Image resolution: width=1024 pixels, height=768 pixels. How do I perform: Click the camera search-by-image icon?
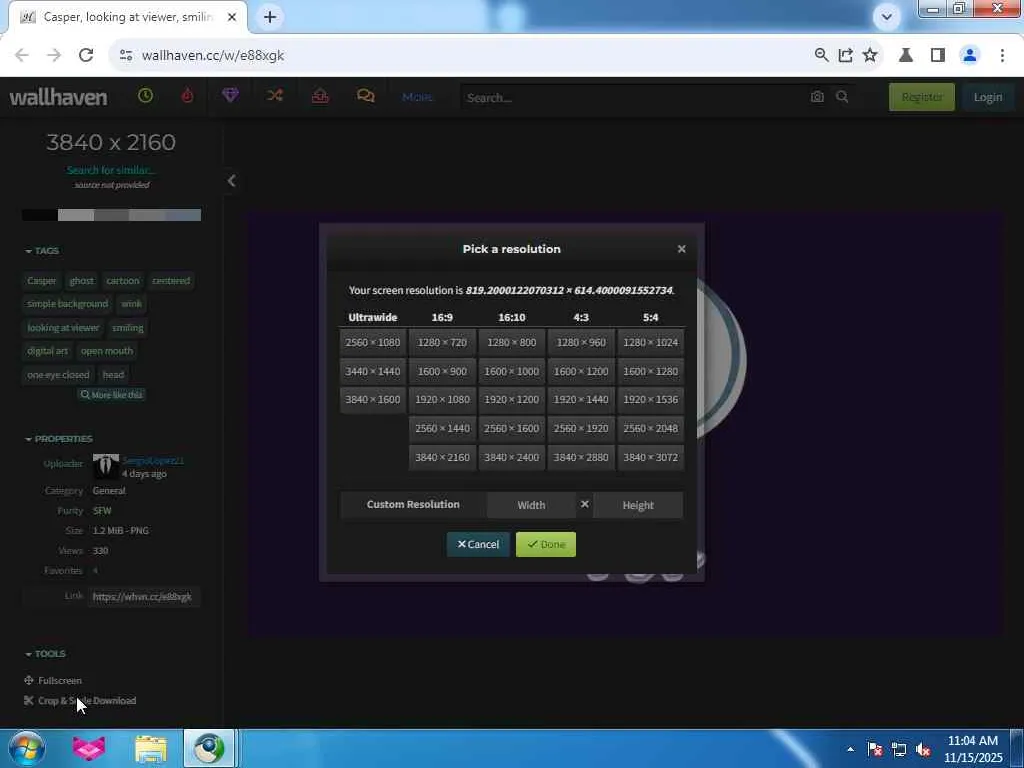pos(817,97)
